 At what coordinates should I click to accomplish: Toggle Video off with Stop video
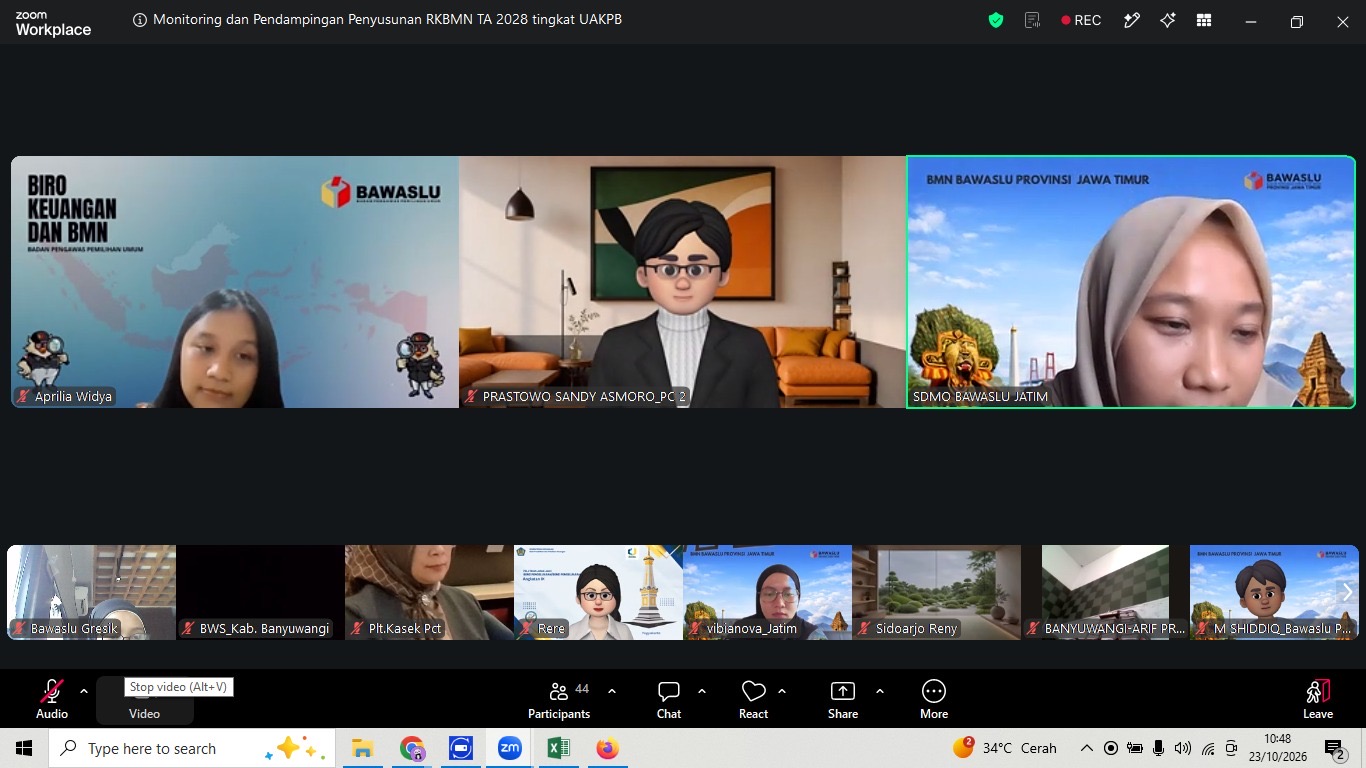[144, 700]
